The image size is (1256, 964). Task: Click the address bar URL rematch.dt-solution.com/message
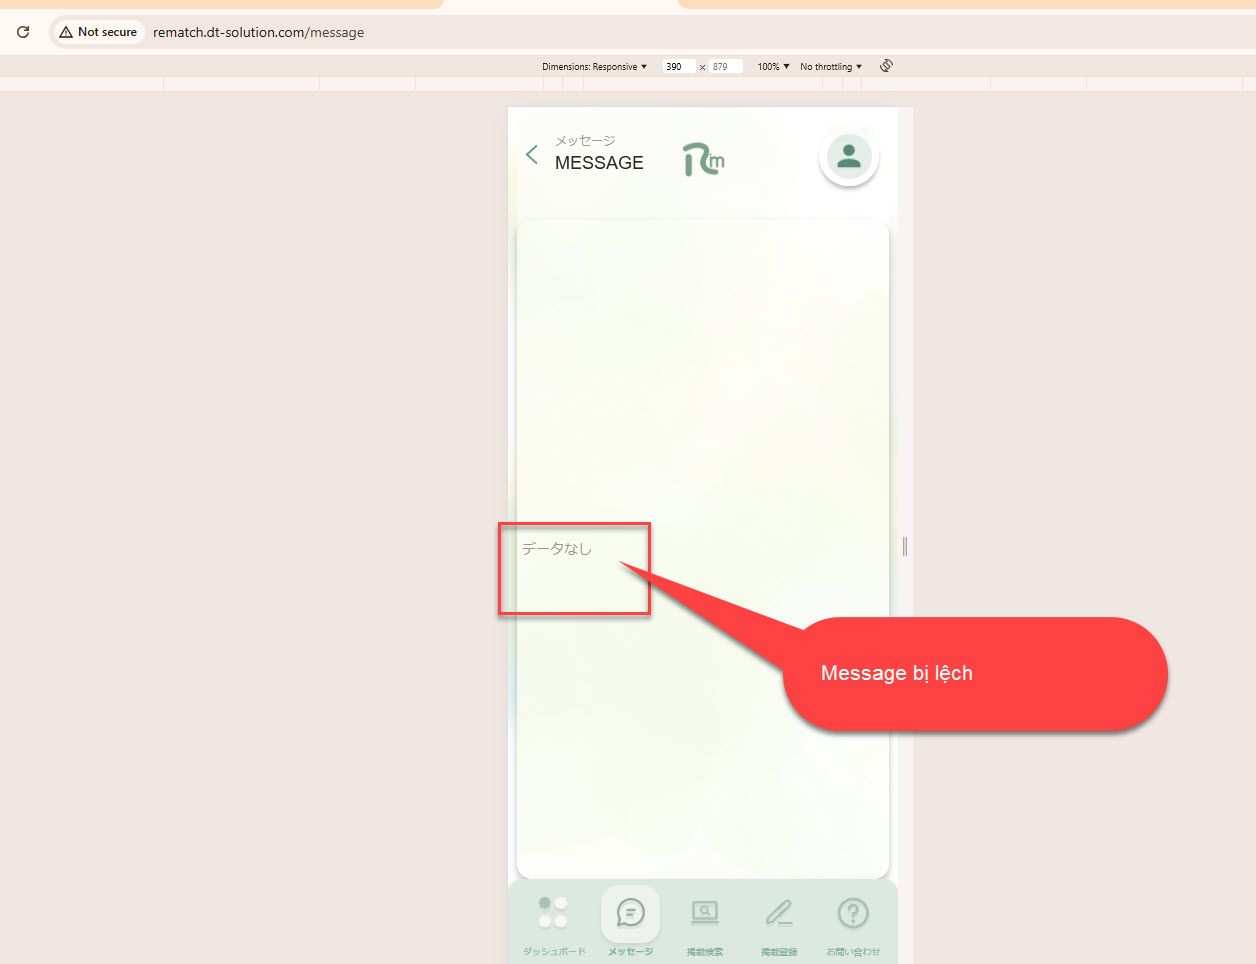tap(258, 33)
